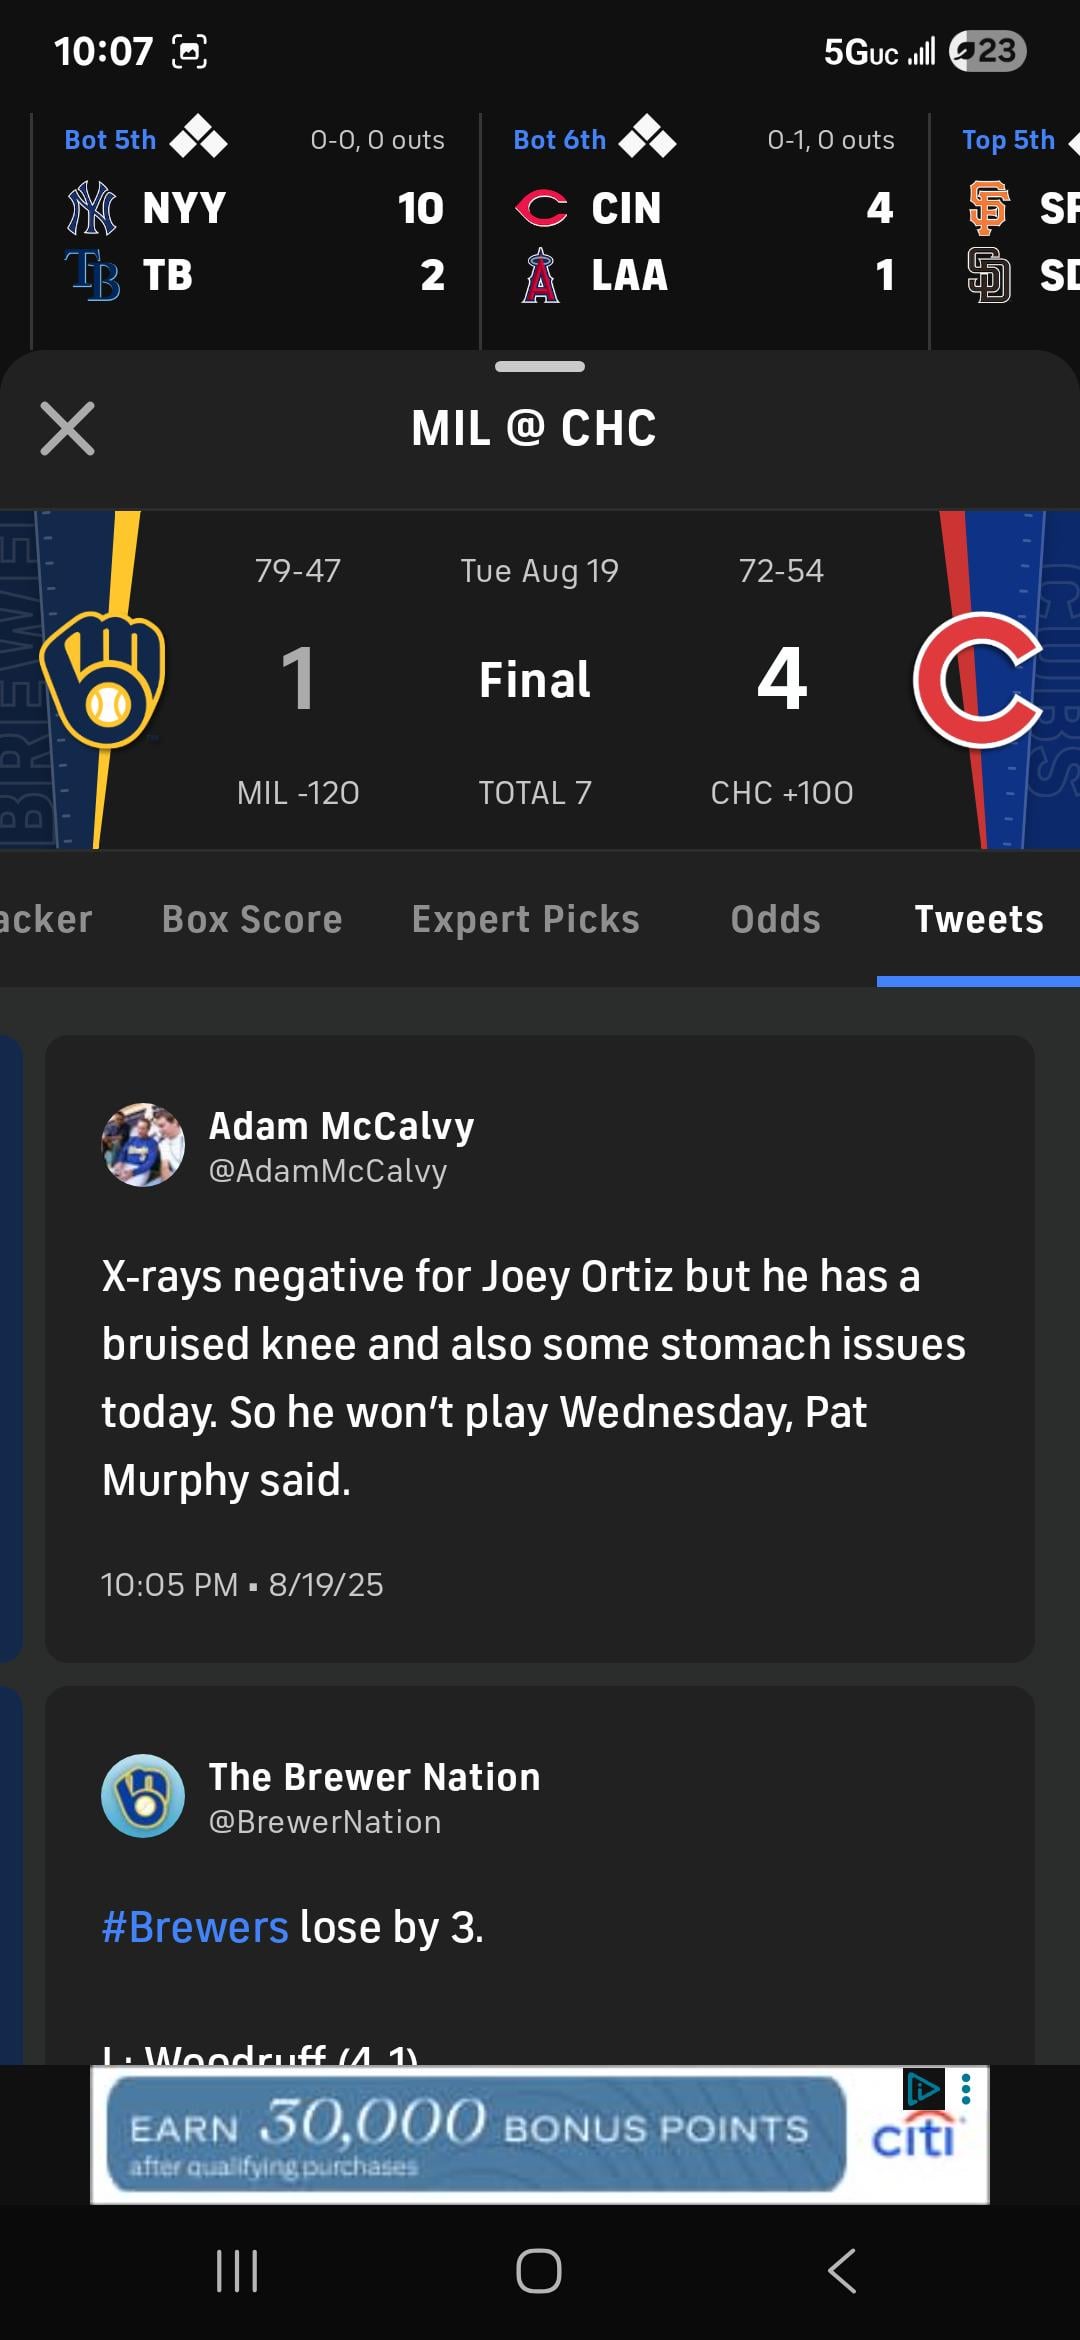The width and height of the screenshot is (1080, 2340).
Task: Switch to the Box Score tab
Action: coord(252,919)
